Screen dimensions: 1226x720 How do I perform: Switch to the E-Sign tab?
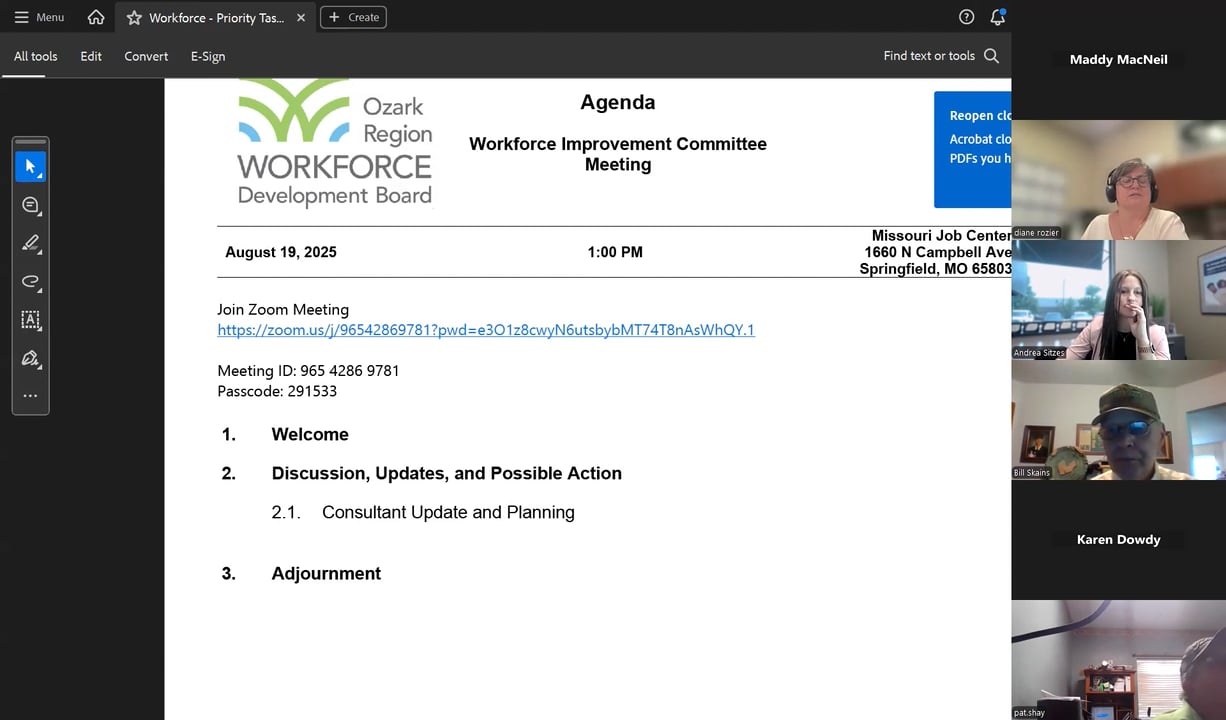pos(207,56)
